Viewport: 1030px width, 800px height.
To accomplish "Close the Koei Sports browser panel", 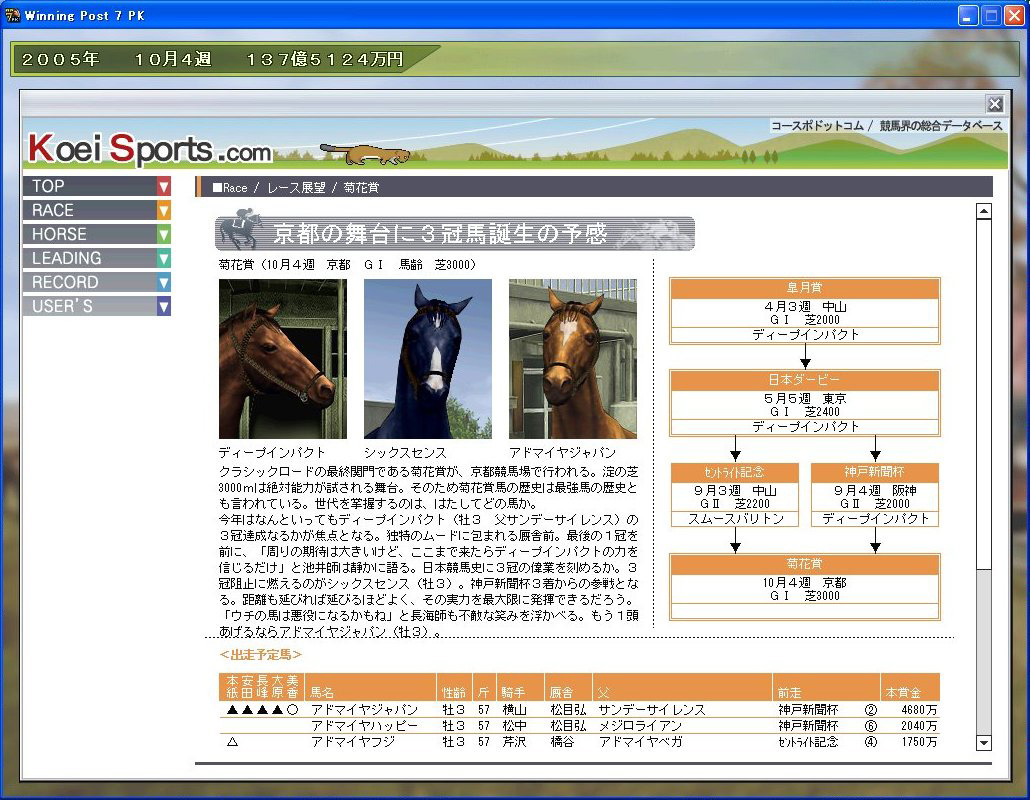I will 995,104.
